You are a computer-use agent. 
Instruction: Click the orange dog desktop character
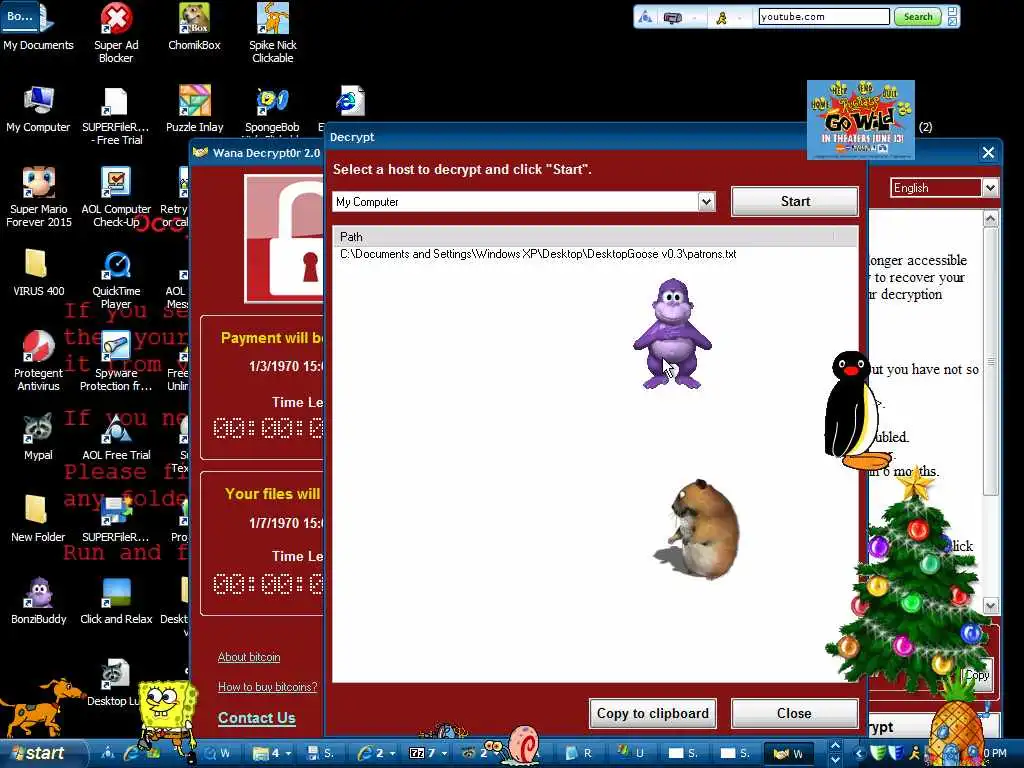tap(42, 707)
